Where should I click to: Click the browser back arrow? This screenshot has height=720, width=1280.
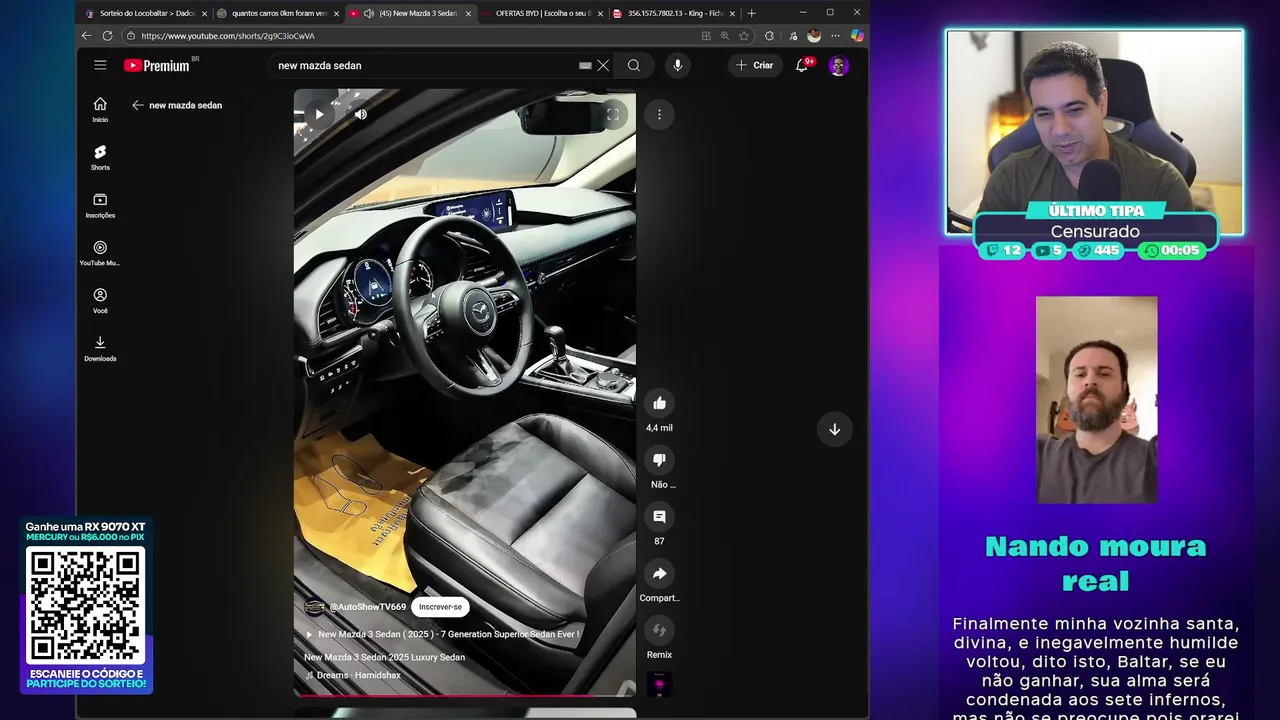[86, 35]
